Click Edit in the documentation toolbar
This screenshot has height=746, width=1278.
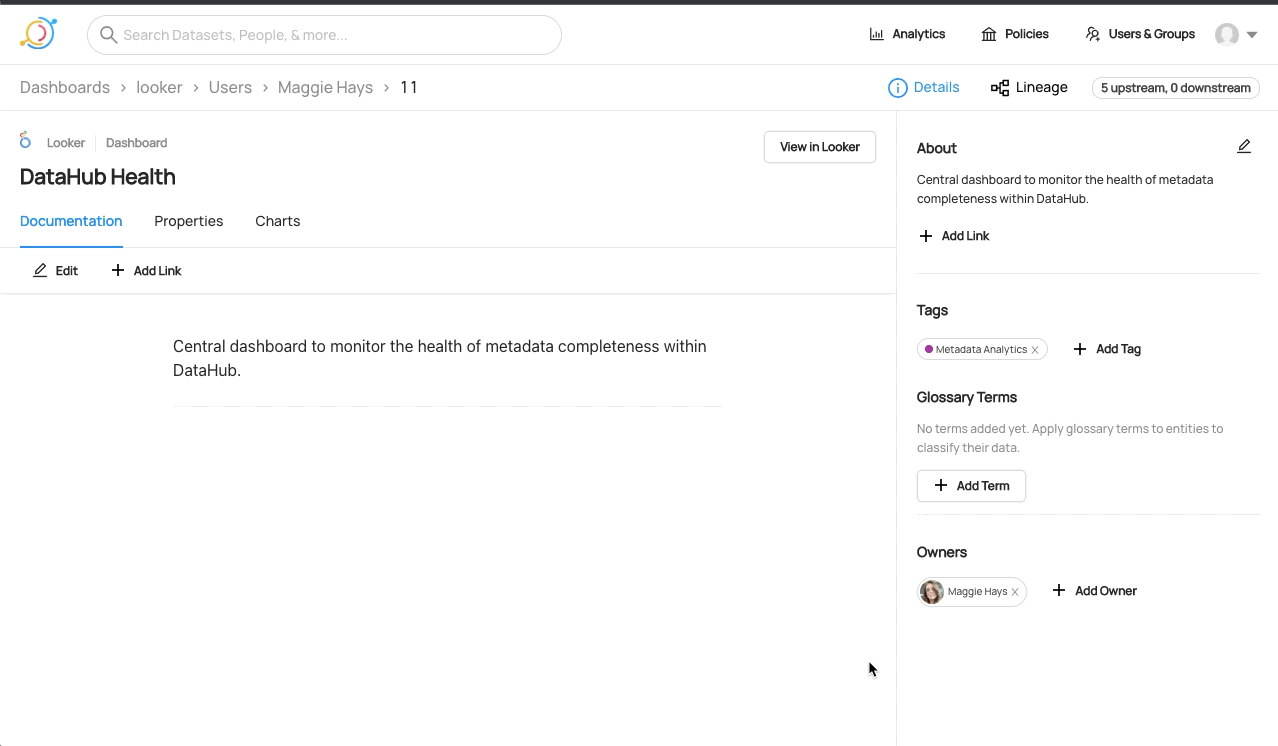pyautogui.click(x=56, y=271)
